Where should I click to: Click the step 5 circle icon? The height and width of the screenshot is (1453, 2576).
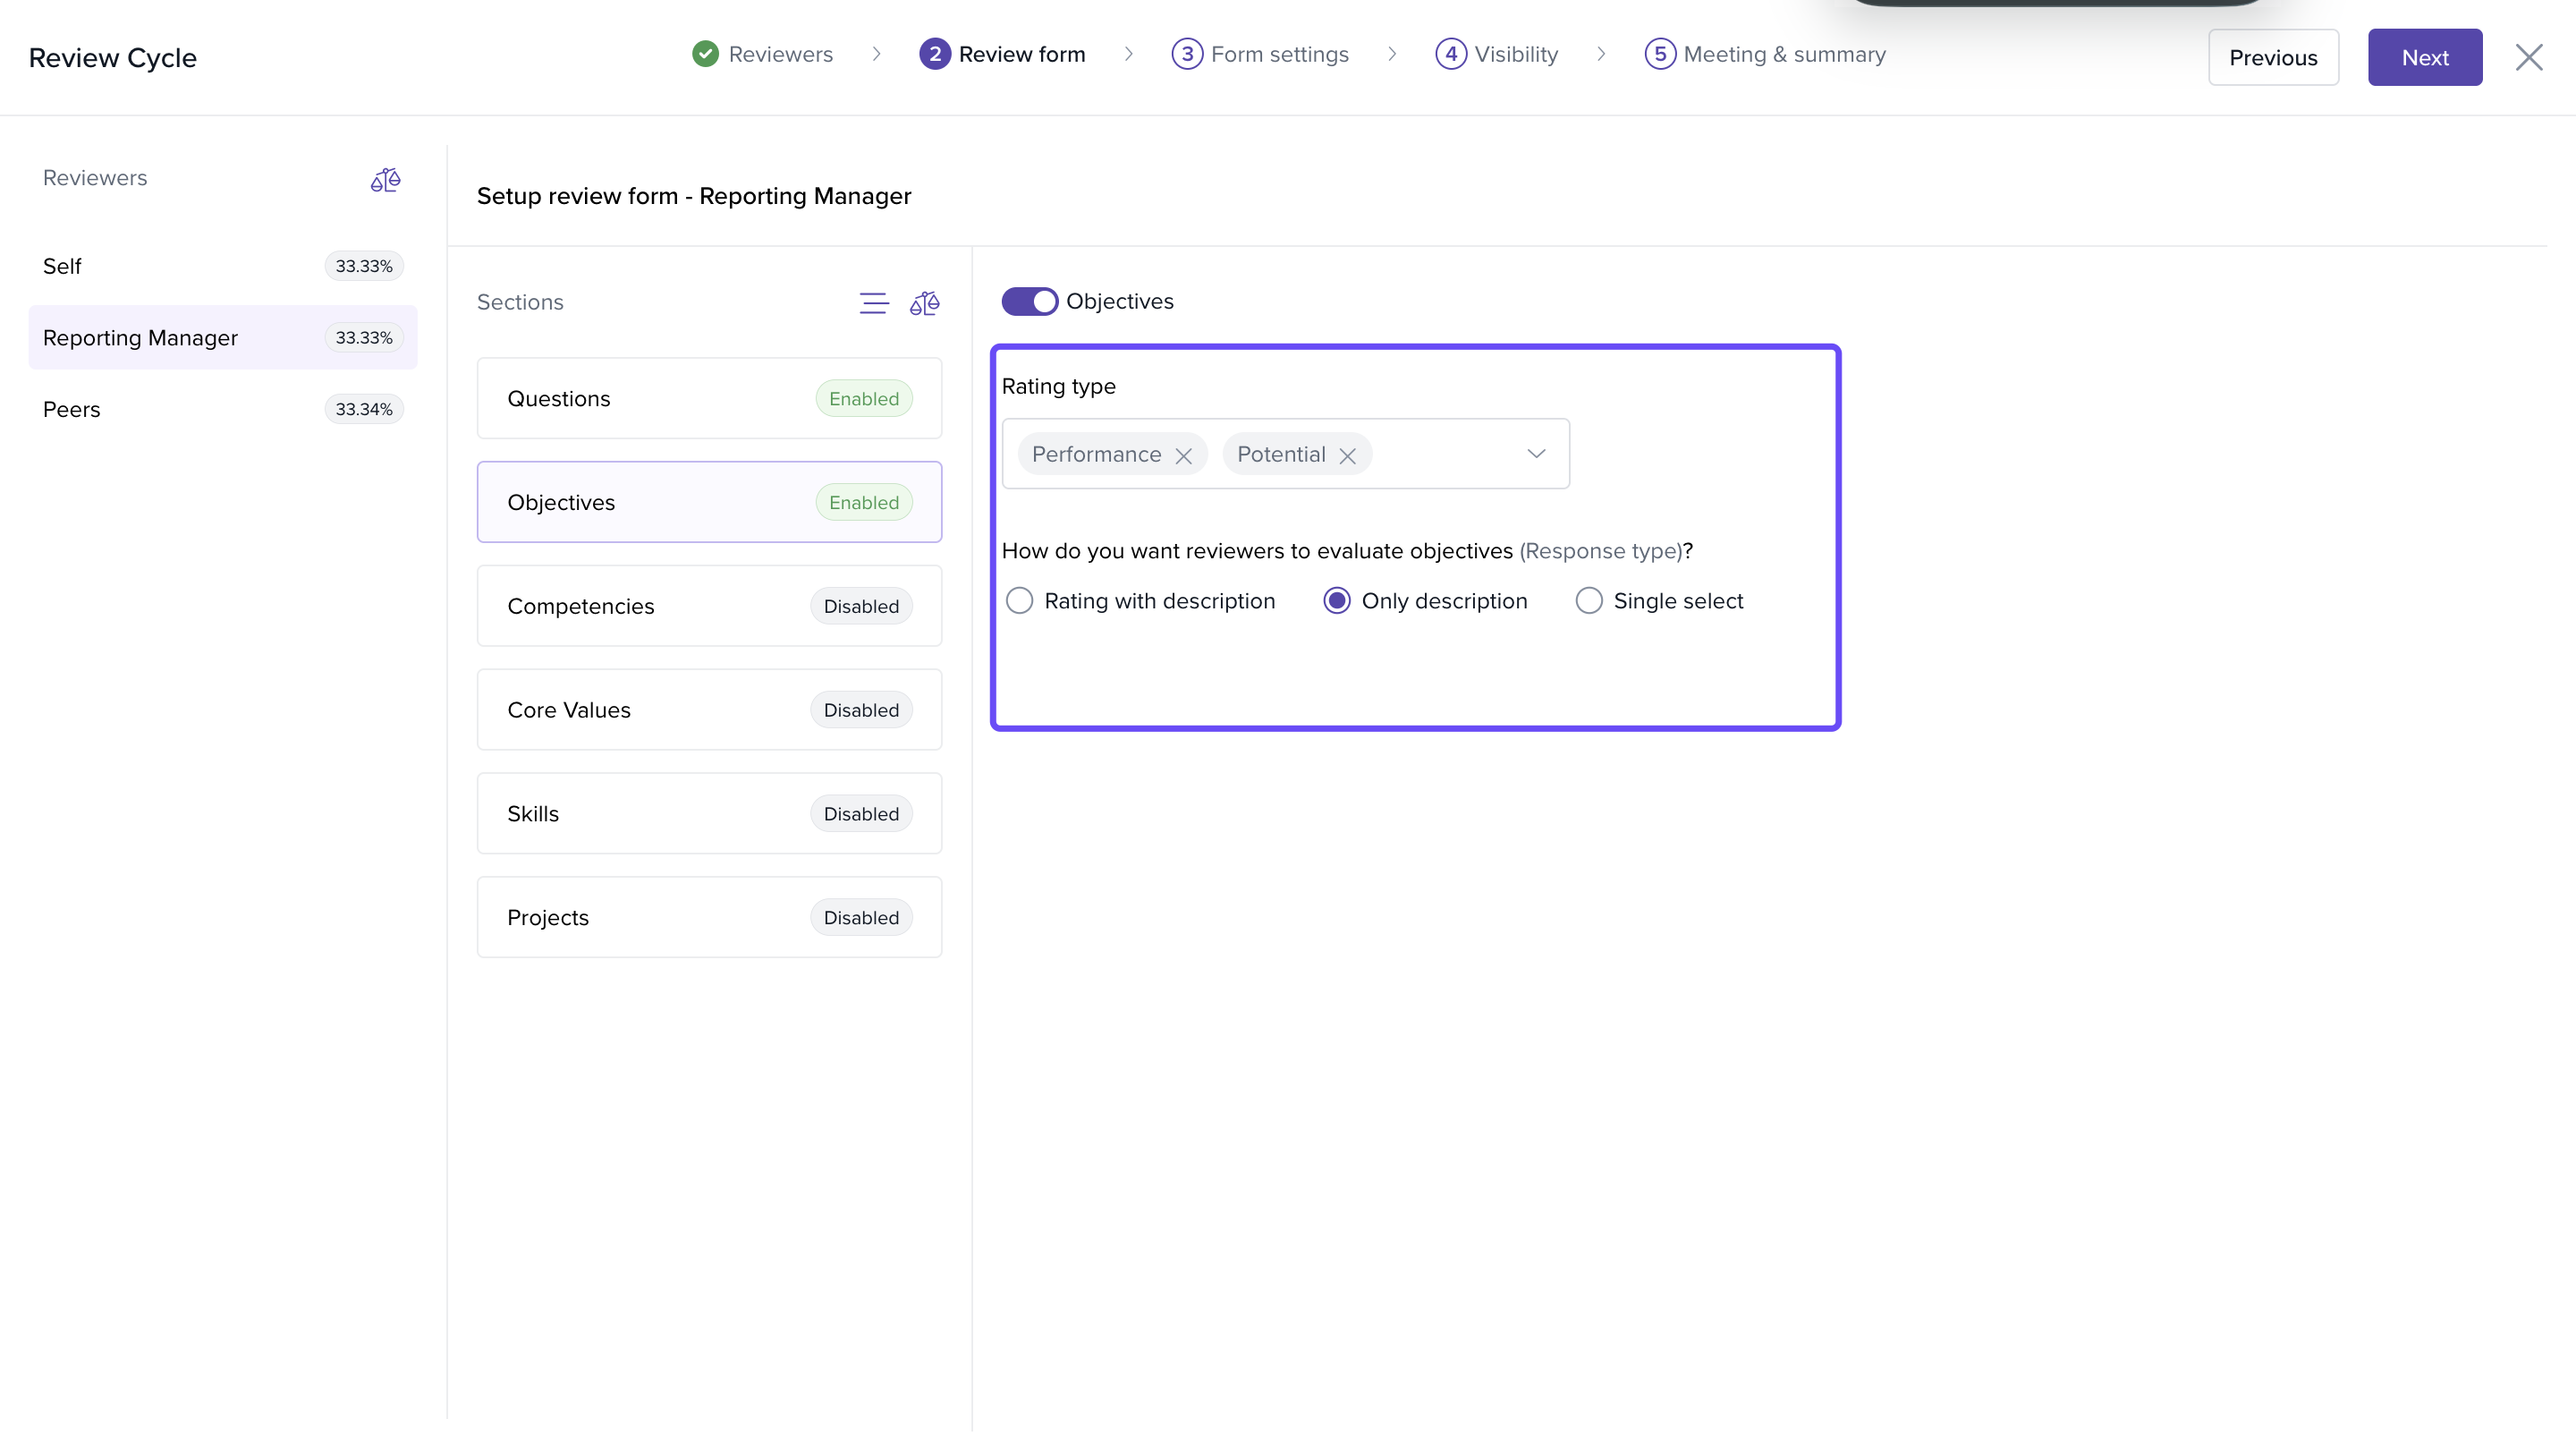coord(1659,54)
